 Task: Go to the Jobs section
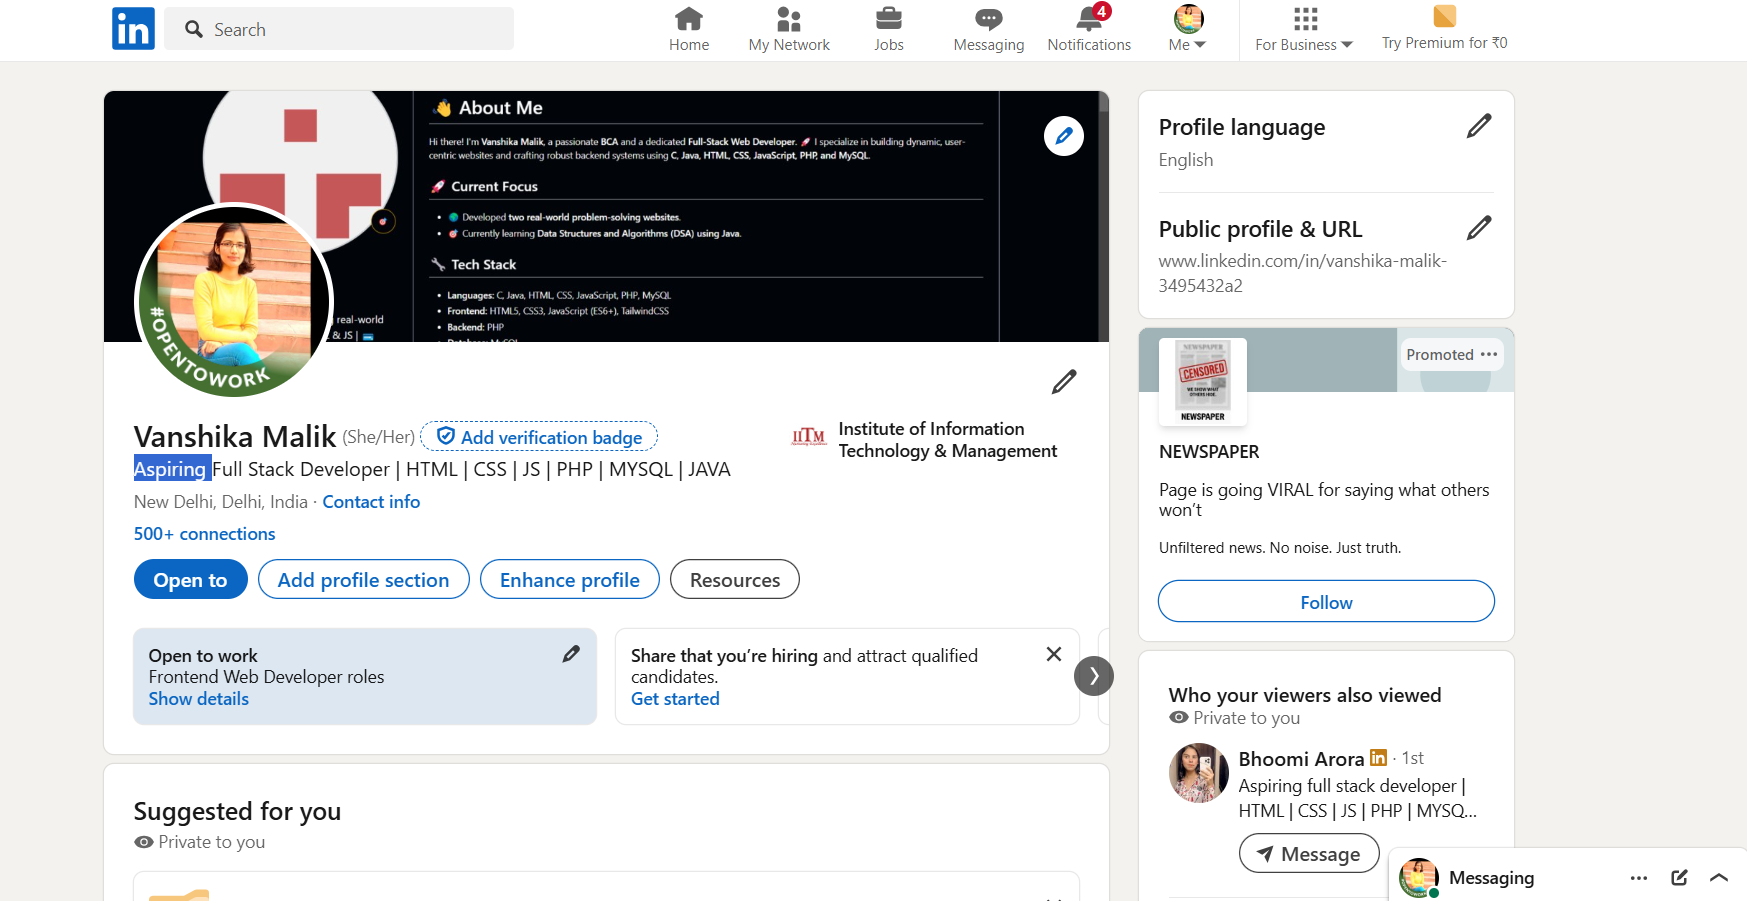888,30
